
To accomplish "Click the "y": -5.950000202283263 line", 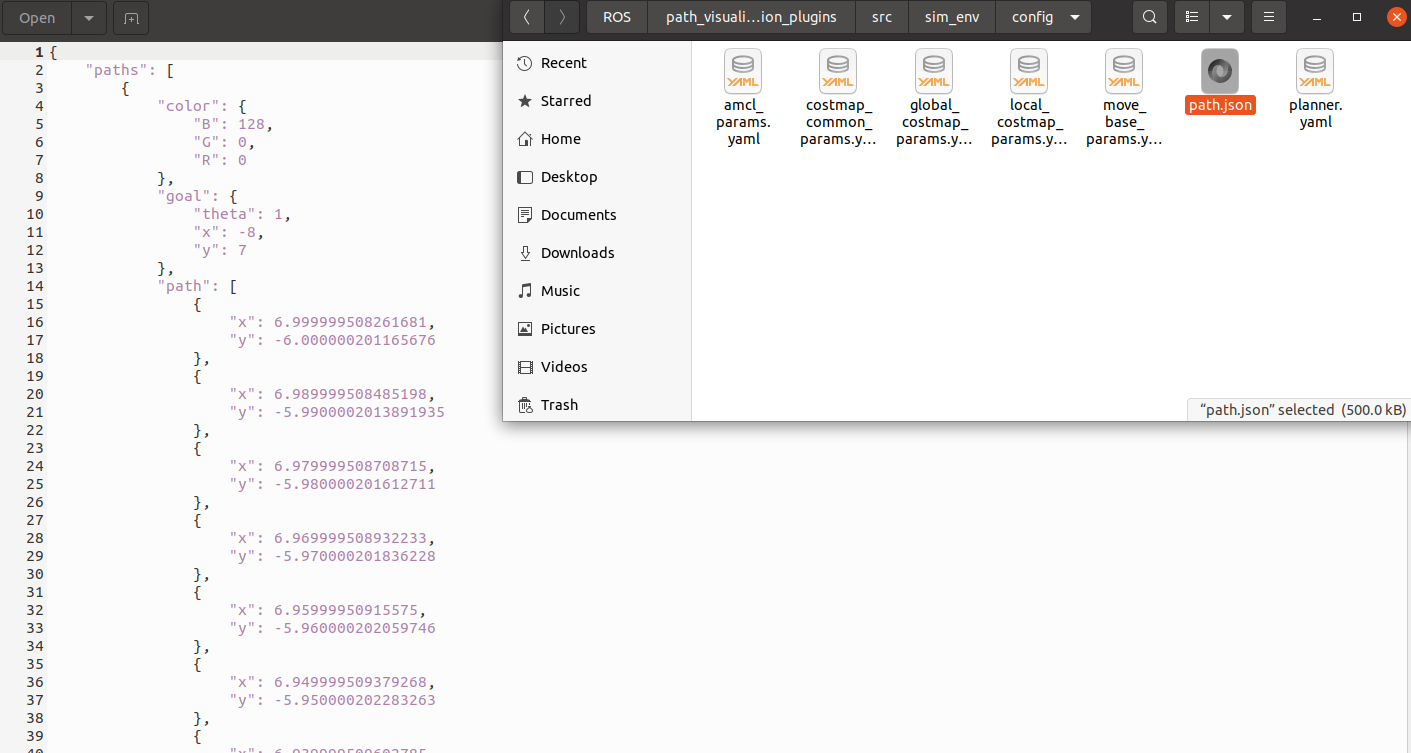I will [x=333, y=700].
